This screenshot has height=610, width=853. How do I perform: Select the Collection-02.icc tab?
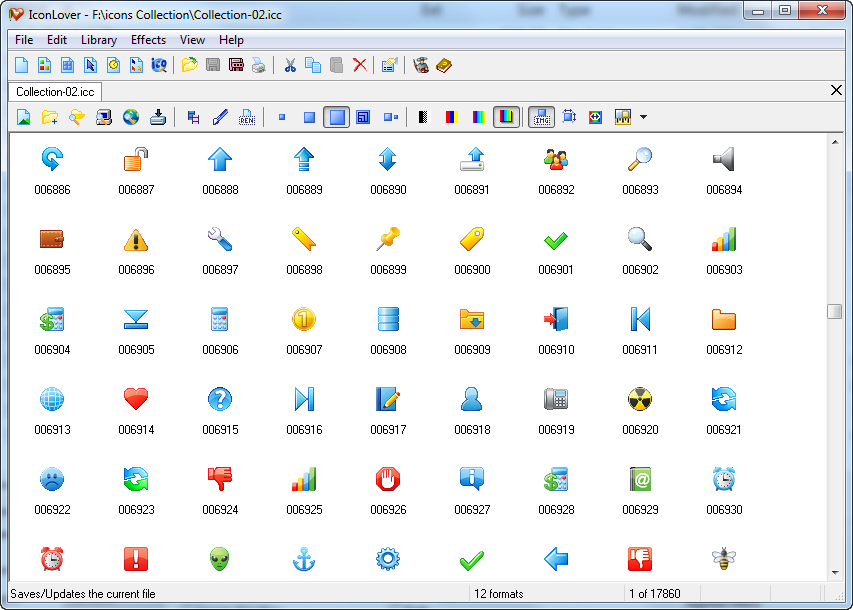tap(55, 91)
